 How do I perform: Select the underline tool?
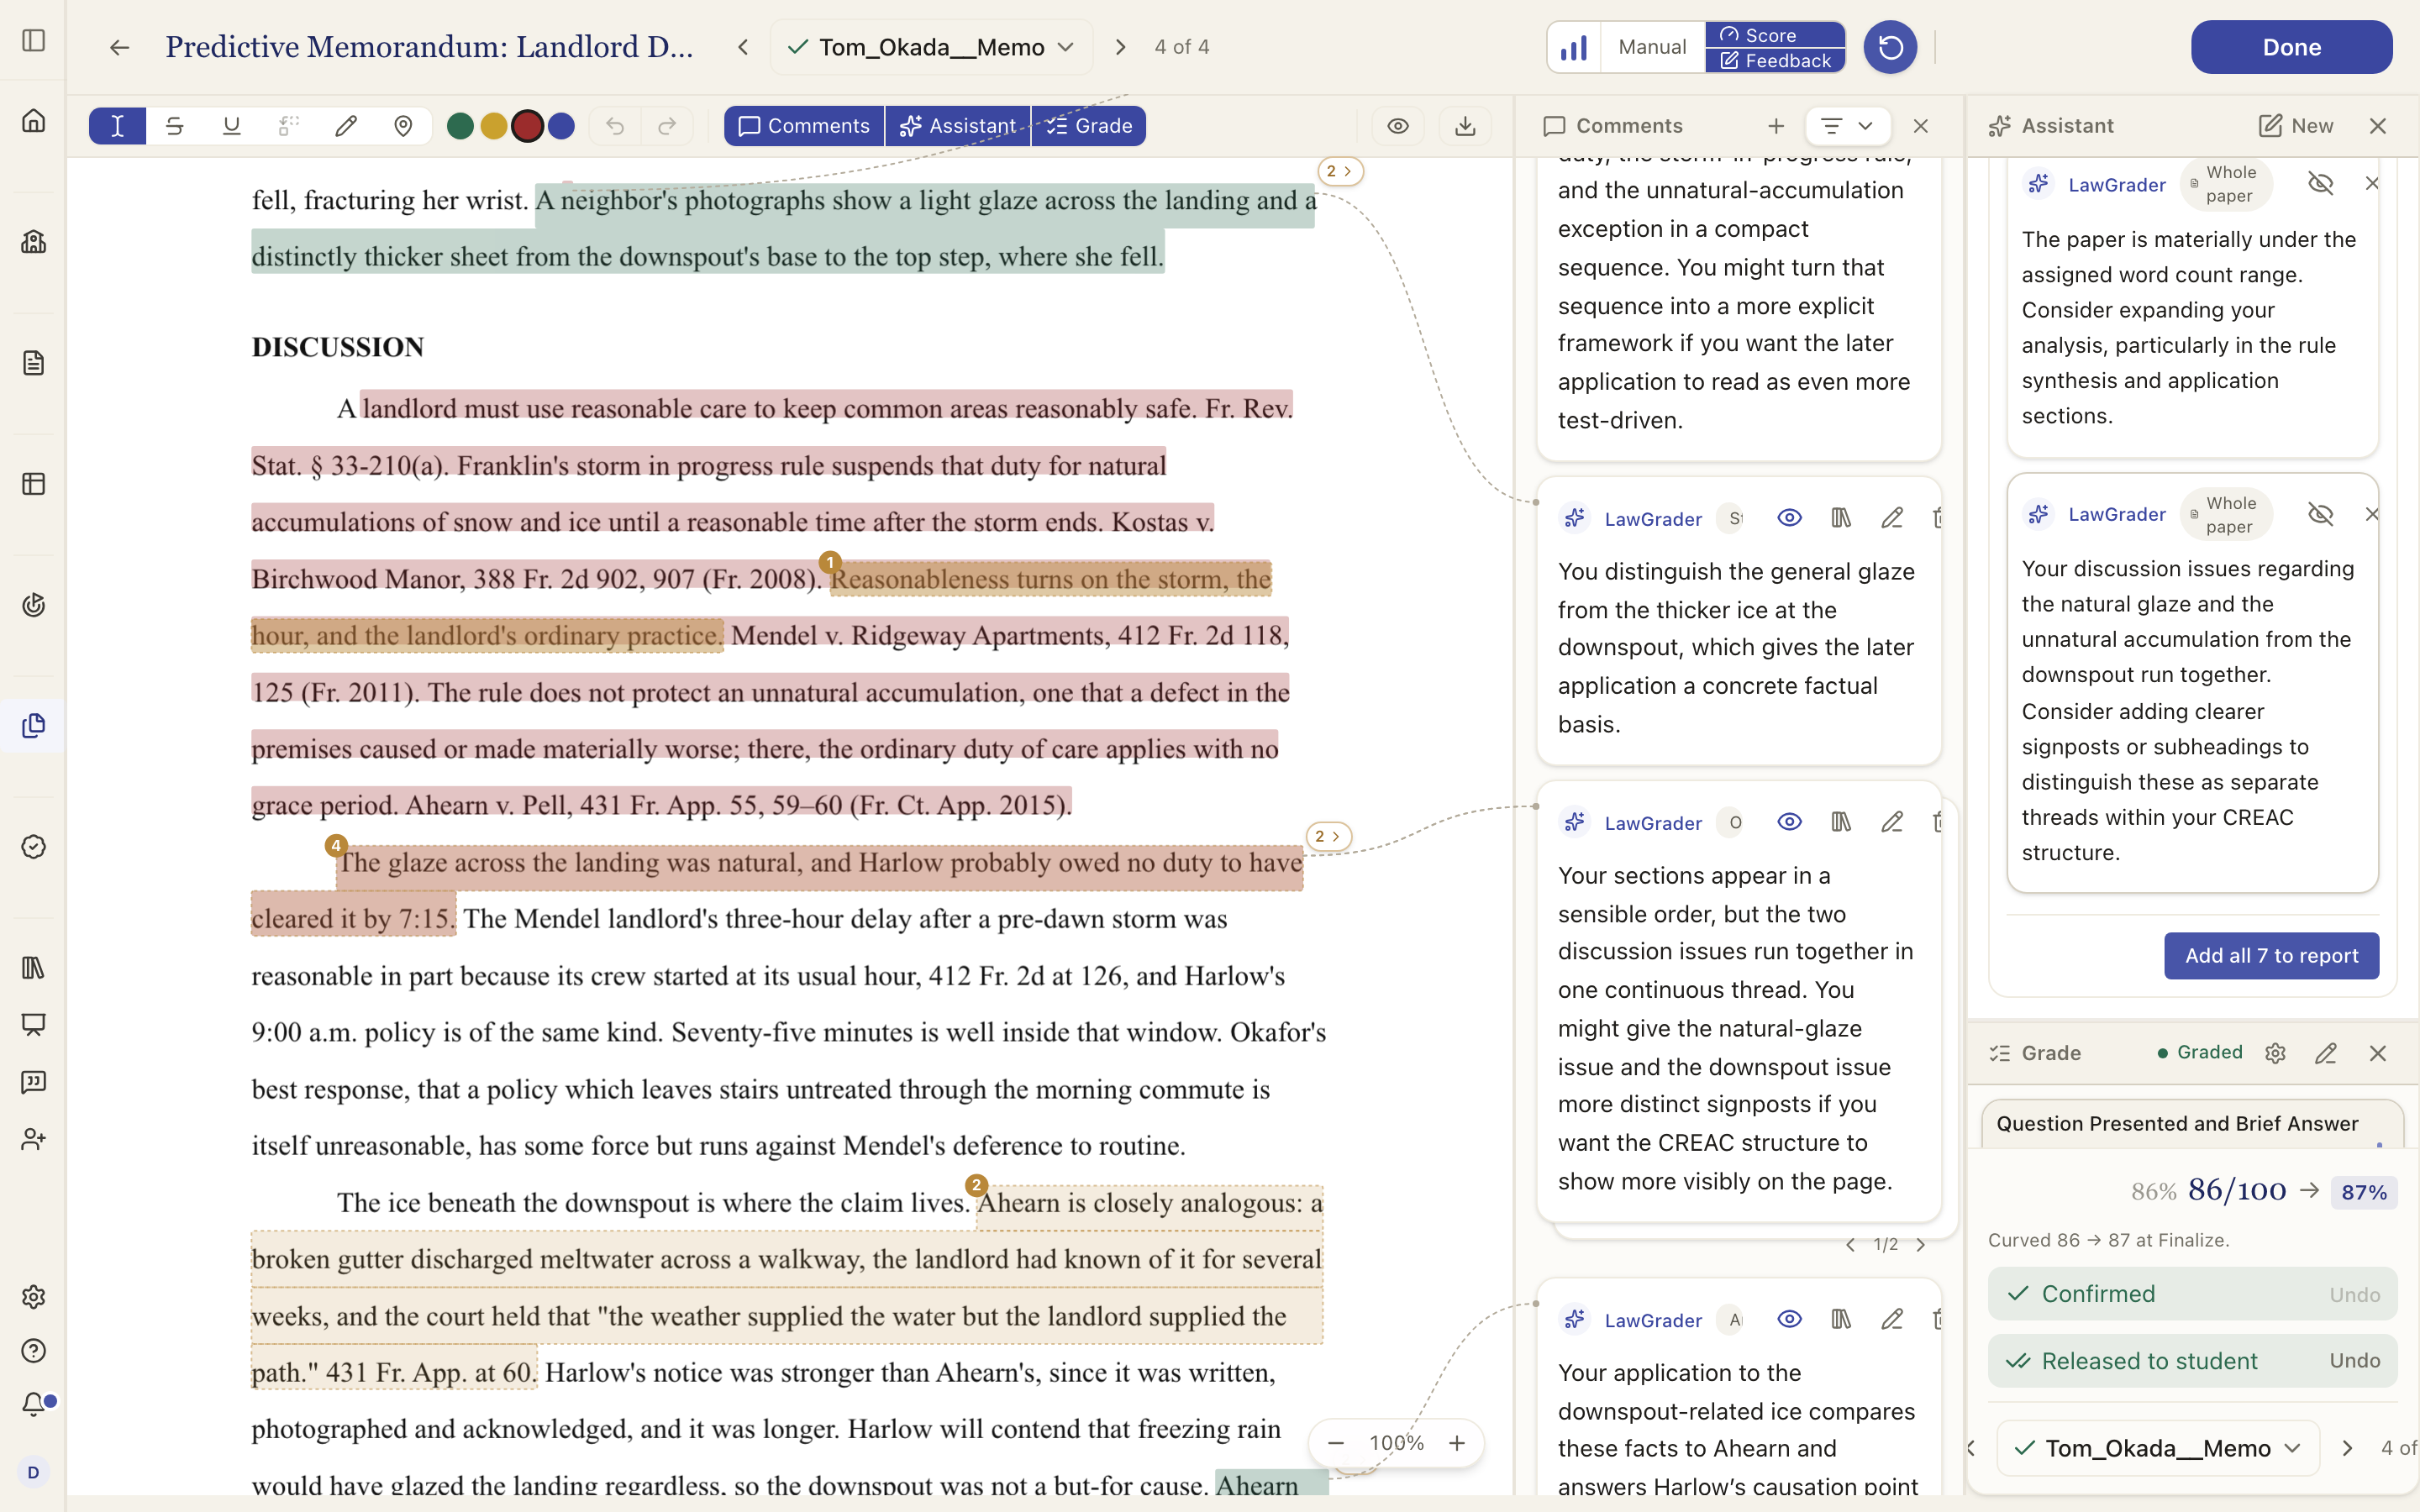[231, 126]
